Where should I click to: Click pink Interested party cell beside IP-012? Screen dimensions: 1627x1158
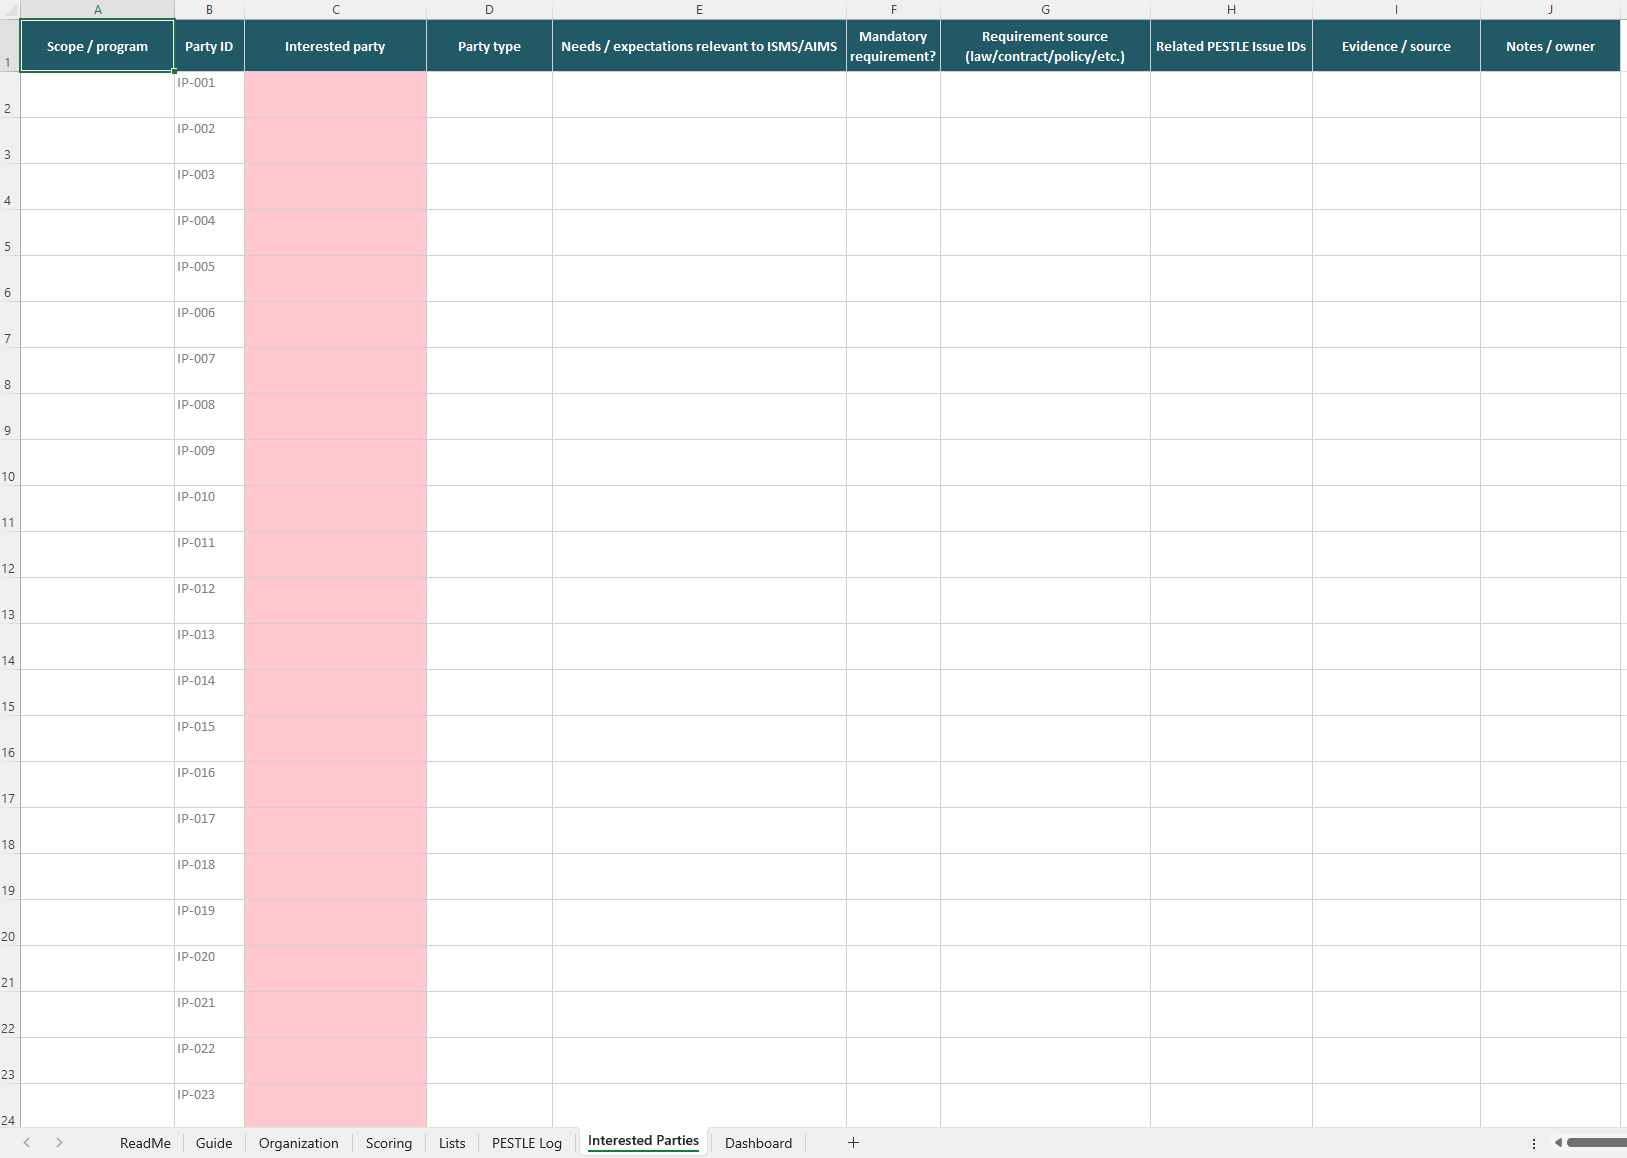[335, 600]
